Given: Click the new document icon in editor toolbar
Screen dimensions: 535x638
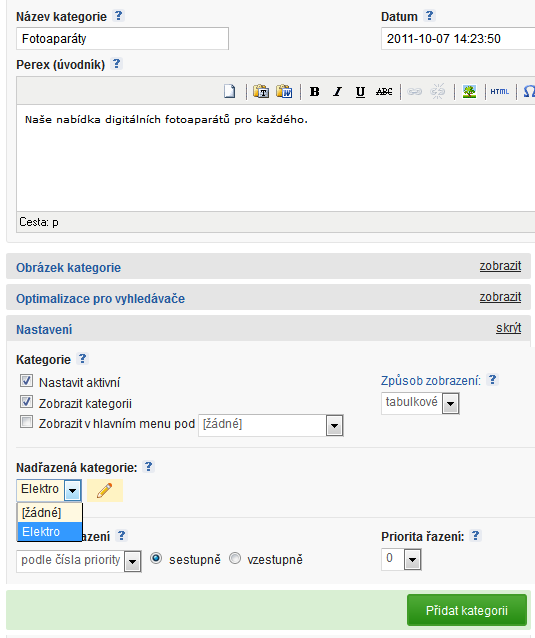Looking at the screenshot, I should pos(230,92).
